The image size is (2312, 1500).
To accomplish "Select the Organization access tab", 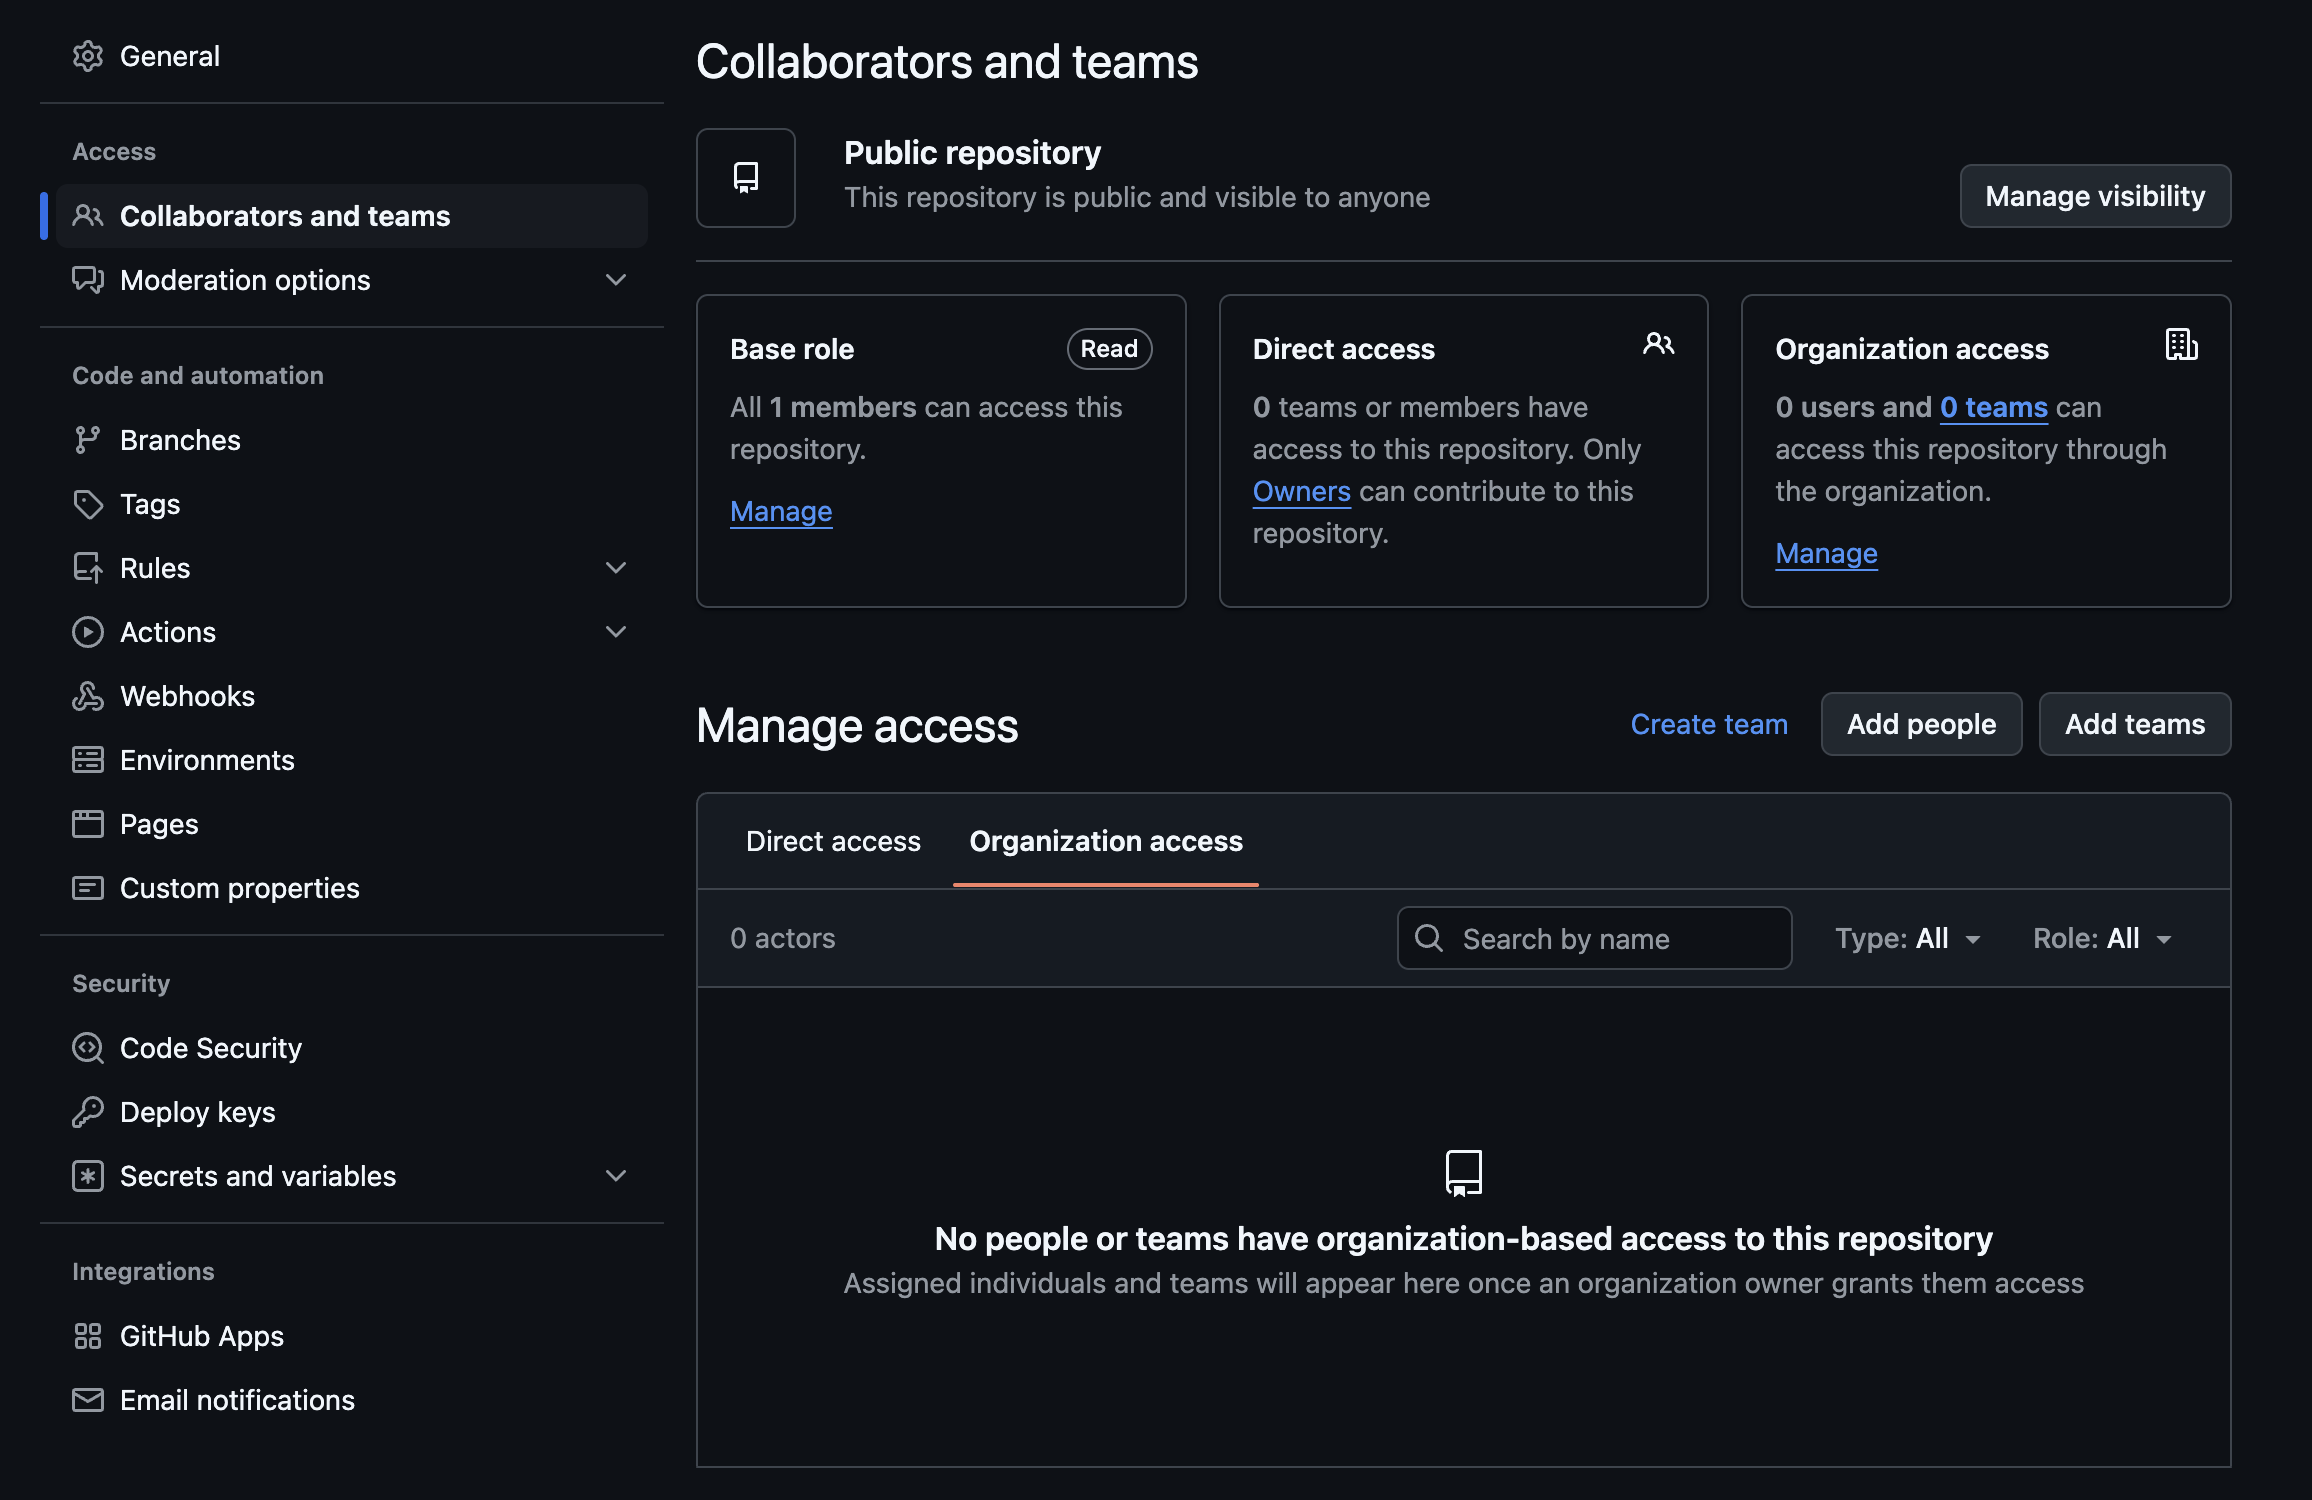I will pos(1106,841).
